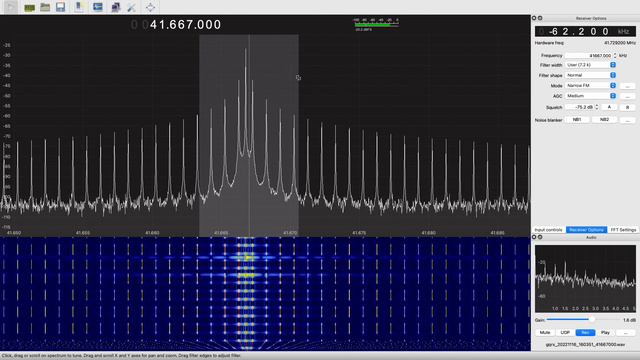Open the I/O device configuration icon
640x360 pixels.
point(29,7)
